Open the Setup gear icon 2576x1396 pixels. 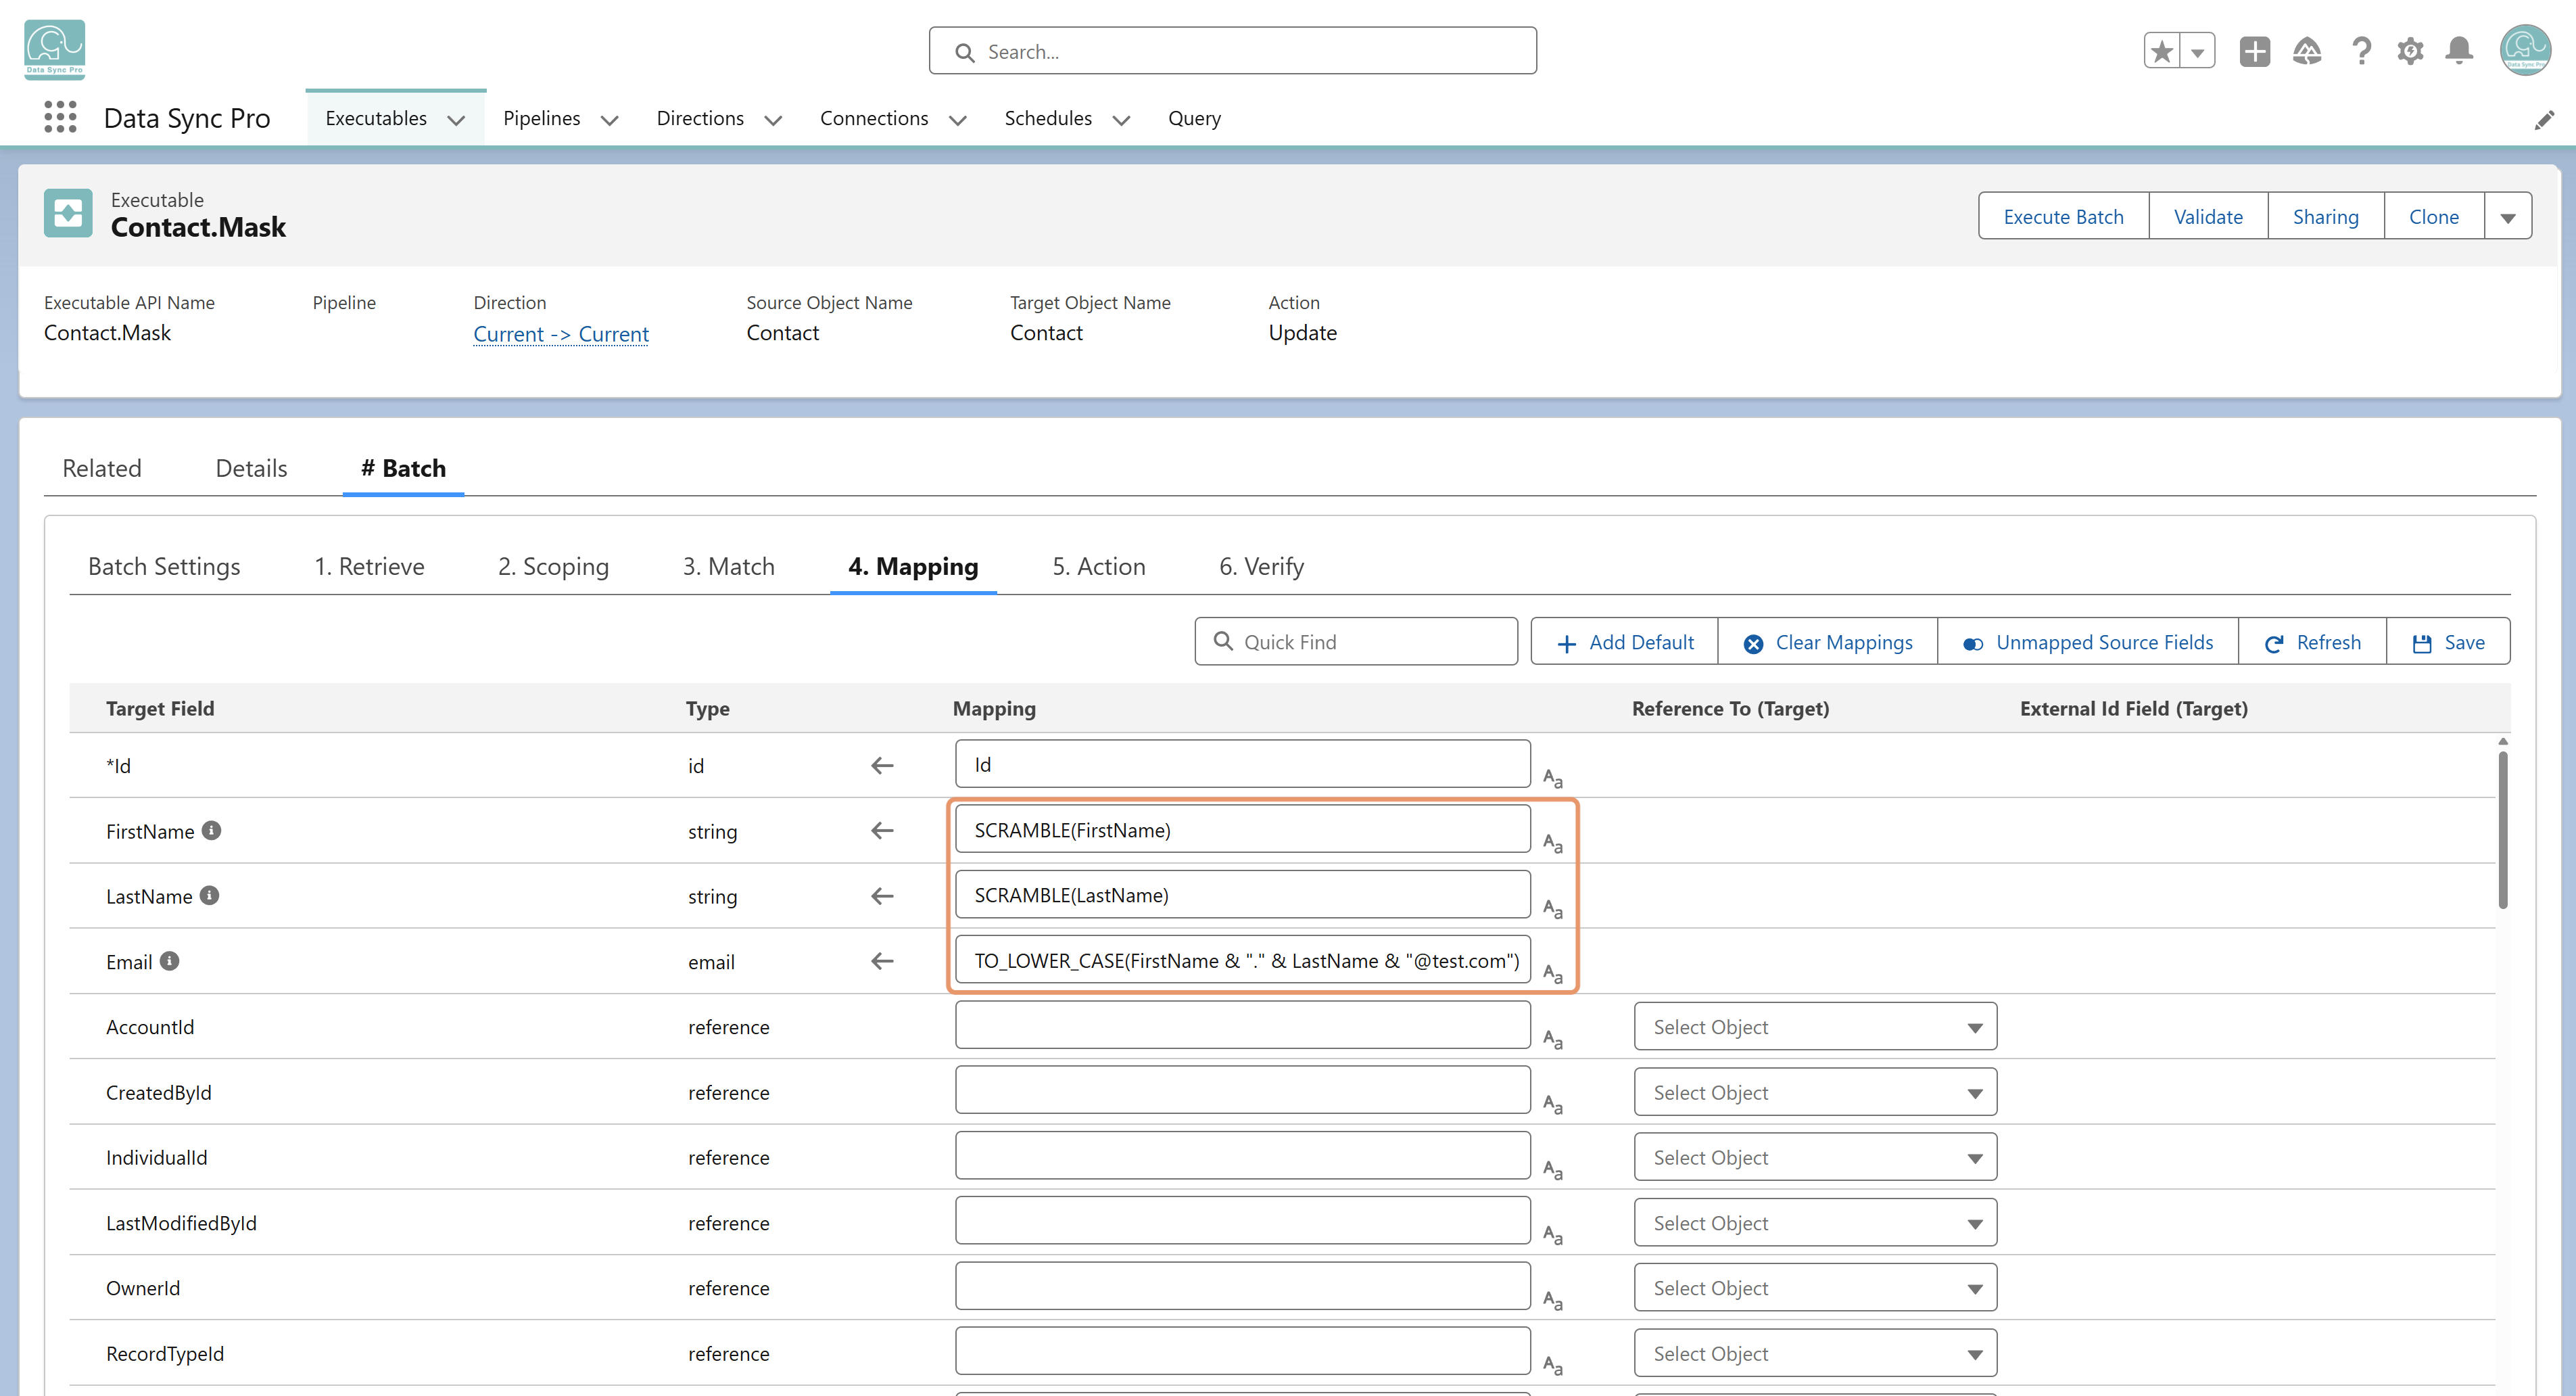coord(2410,51)
